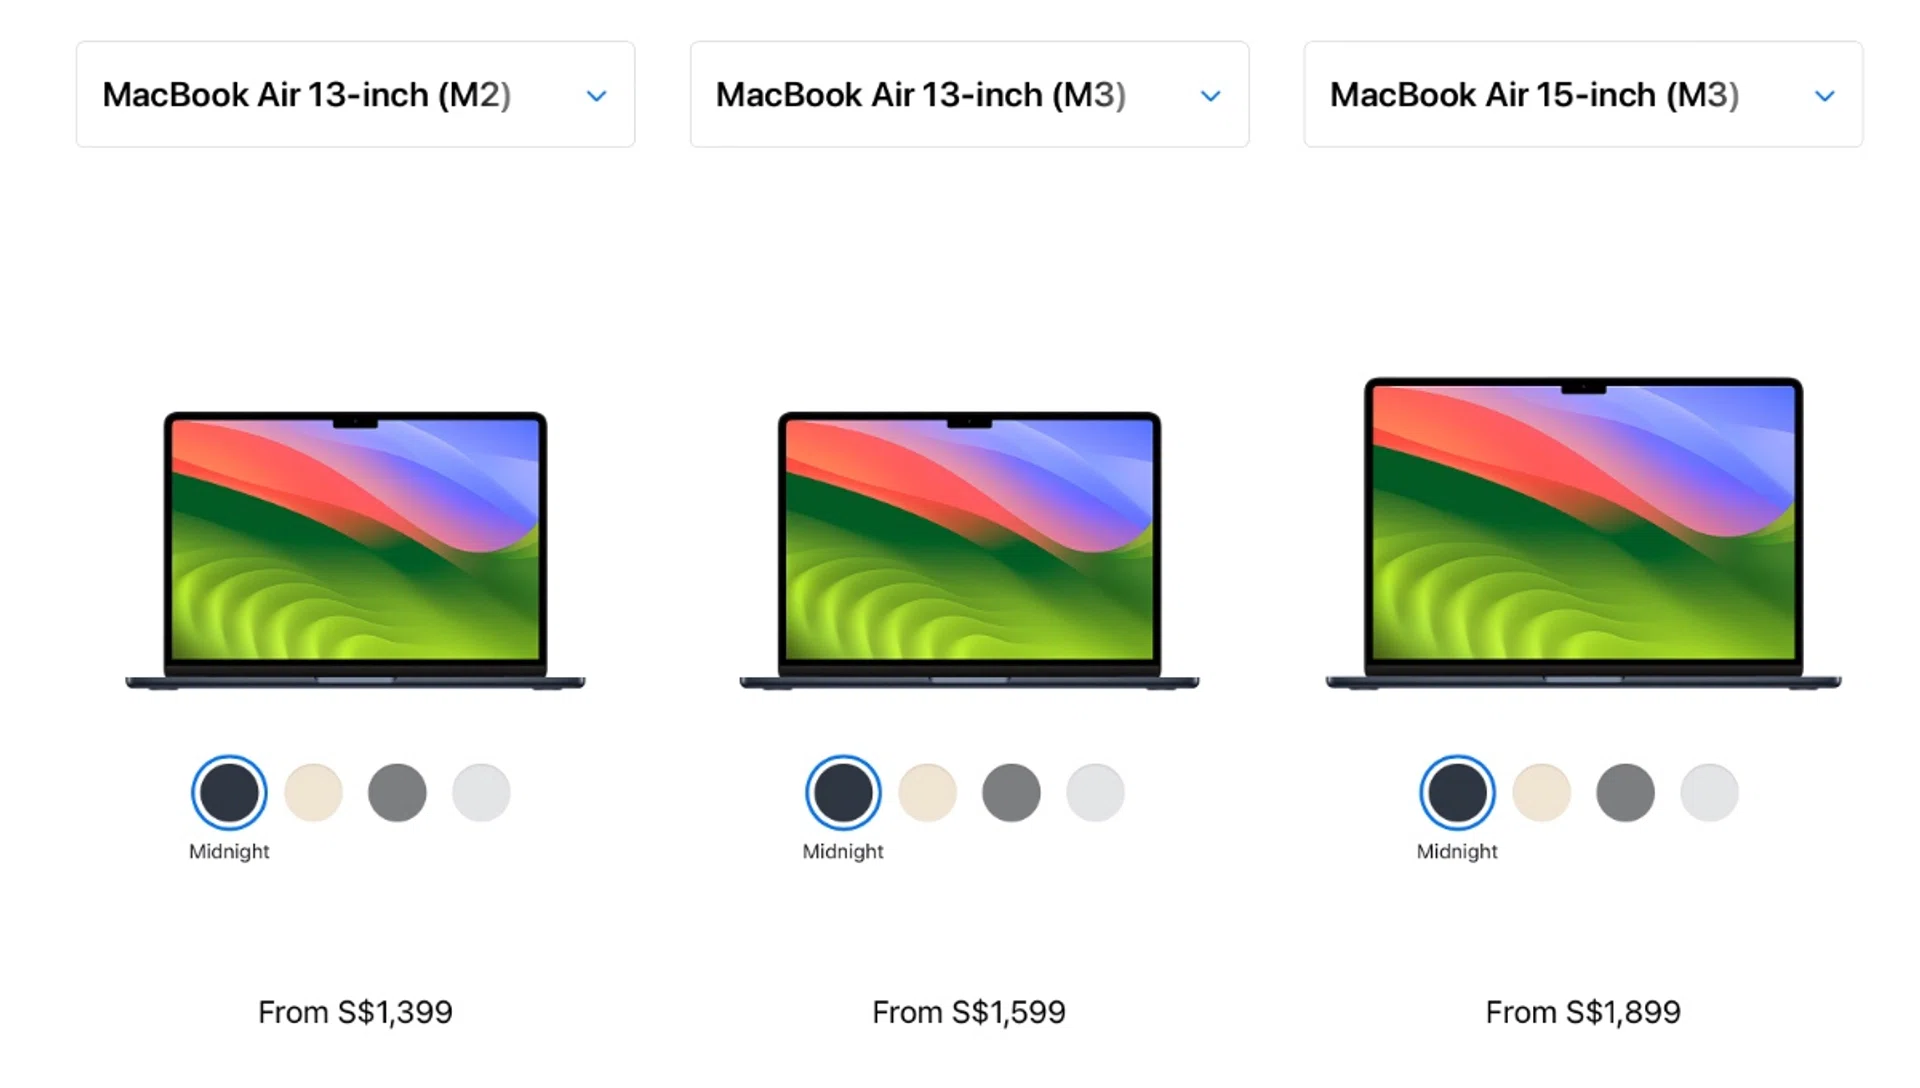Expand the MacBook Air 13-inch (M3) dropdown

[x=968, y=95]
